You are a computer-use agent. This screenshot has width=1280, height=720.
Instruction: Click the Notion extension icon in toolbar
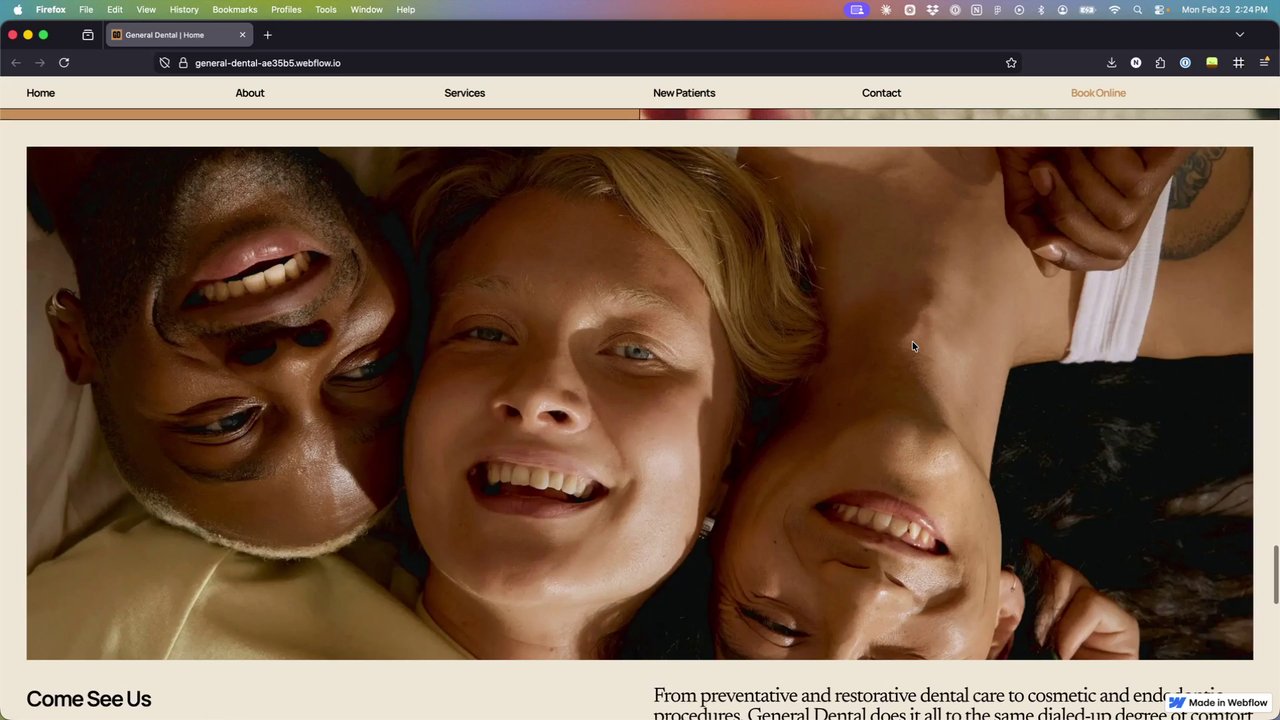(x=1136, y=63)
